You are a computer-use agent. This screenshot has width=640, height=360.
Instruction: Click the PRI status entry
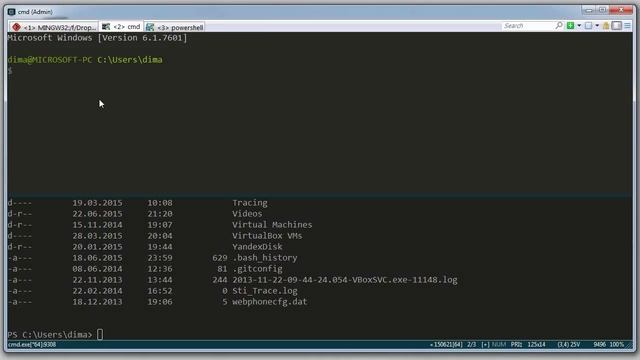516,344
